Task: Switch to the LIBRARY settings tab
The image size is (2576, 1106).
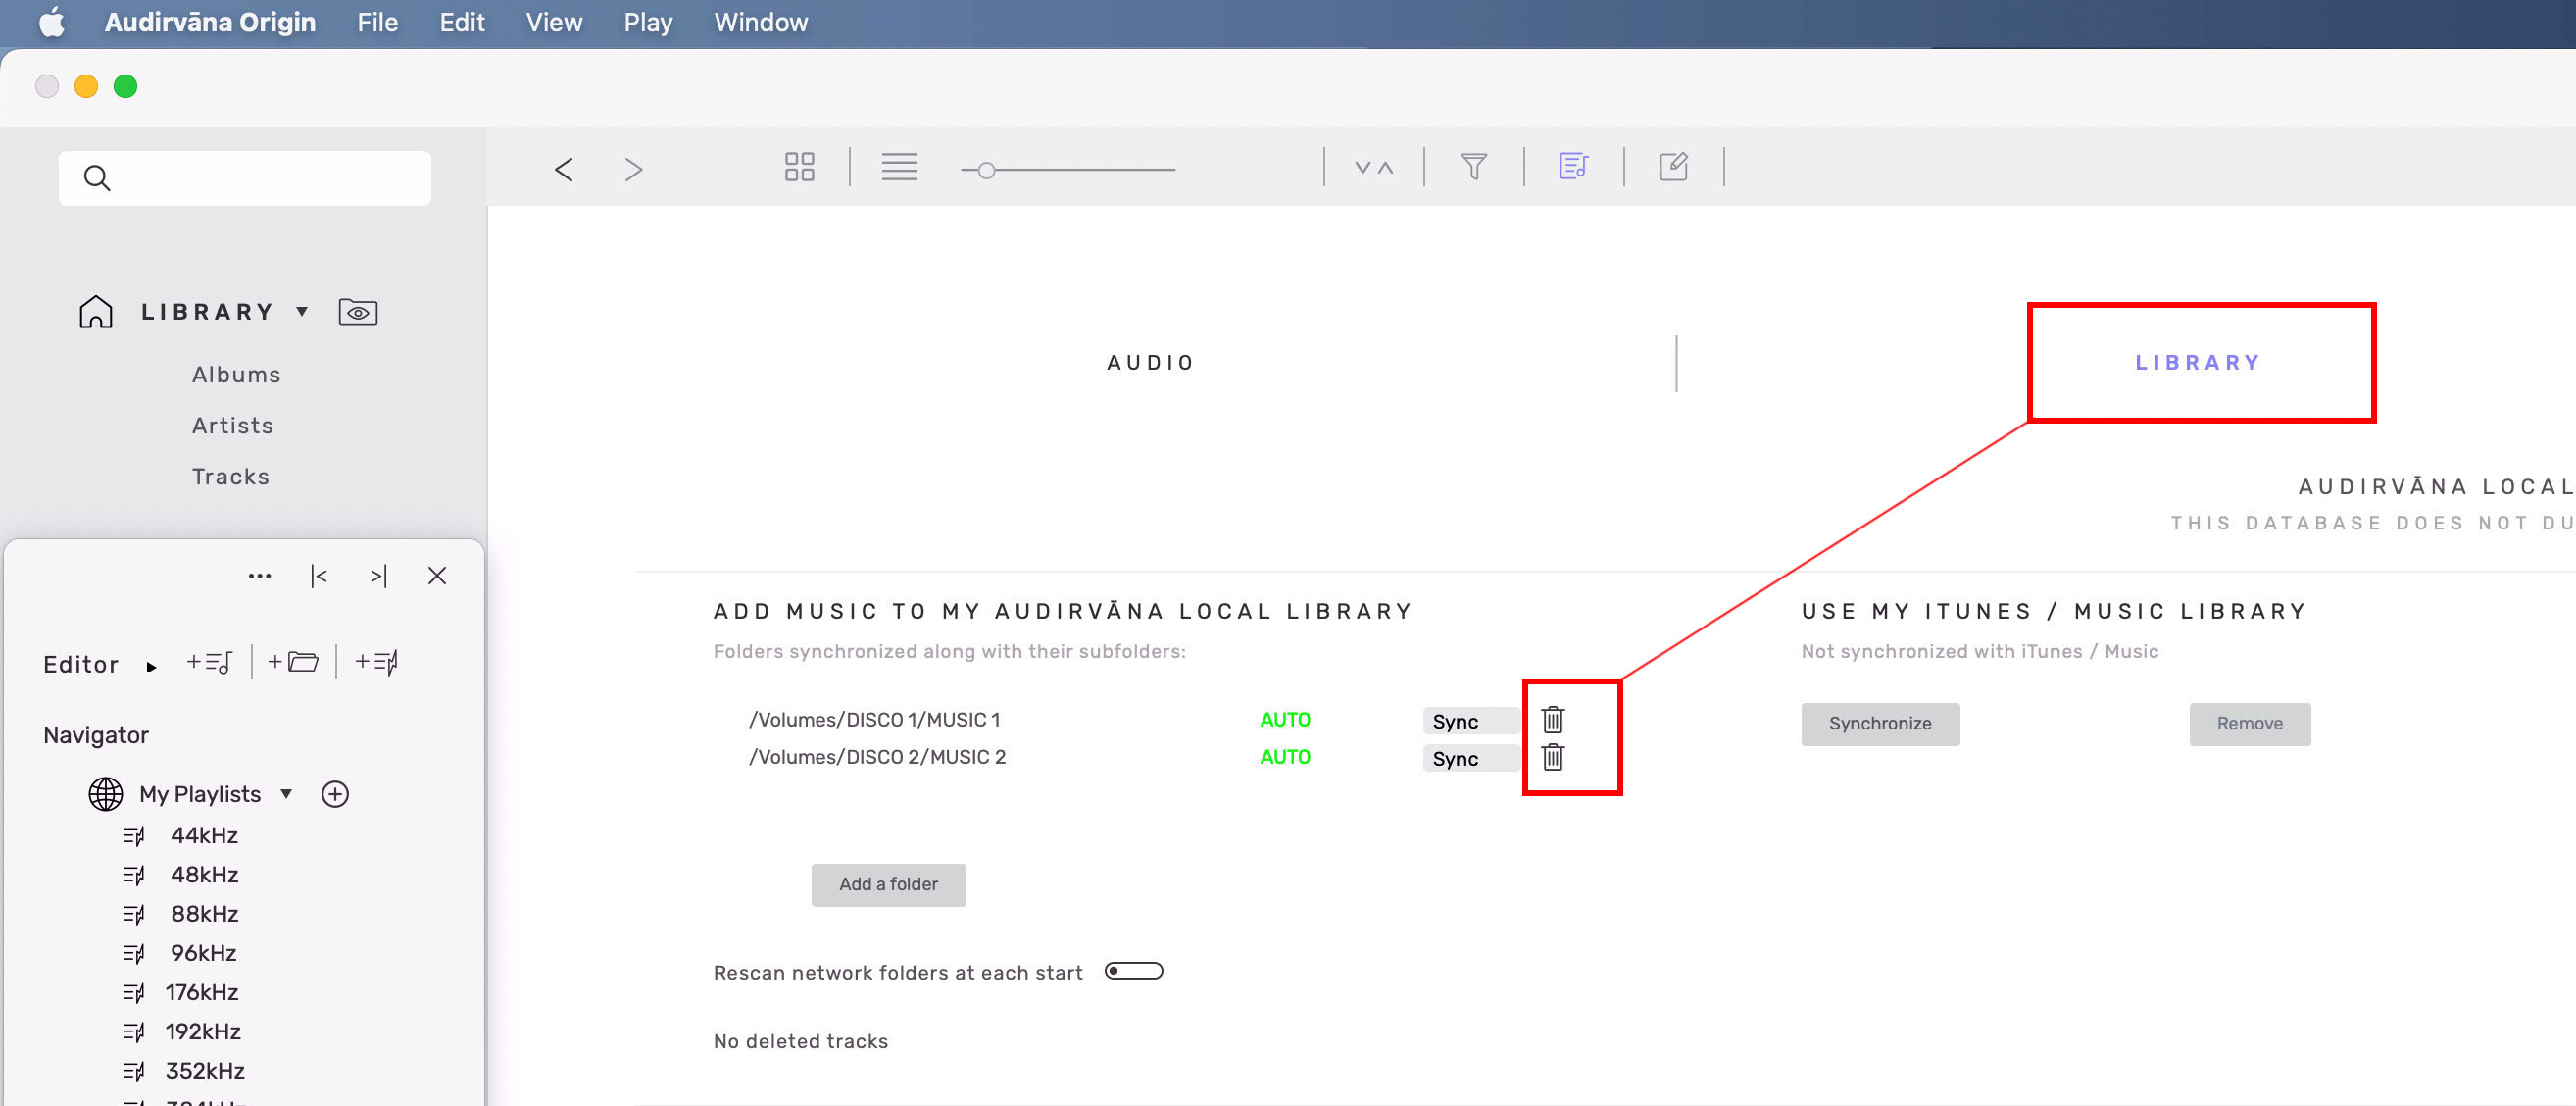Action: point(2198,362)
